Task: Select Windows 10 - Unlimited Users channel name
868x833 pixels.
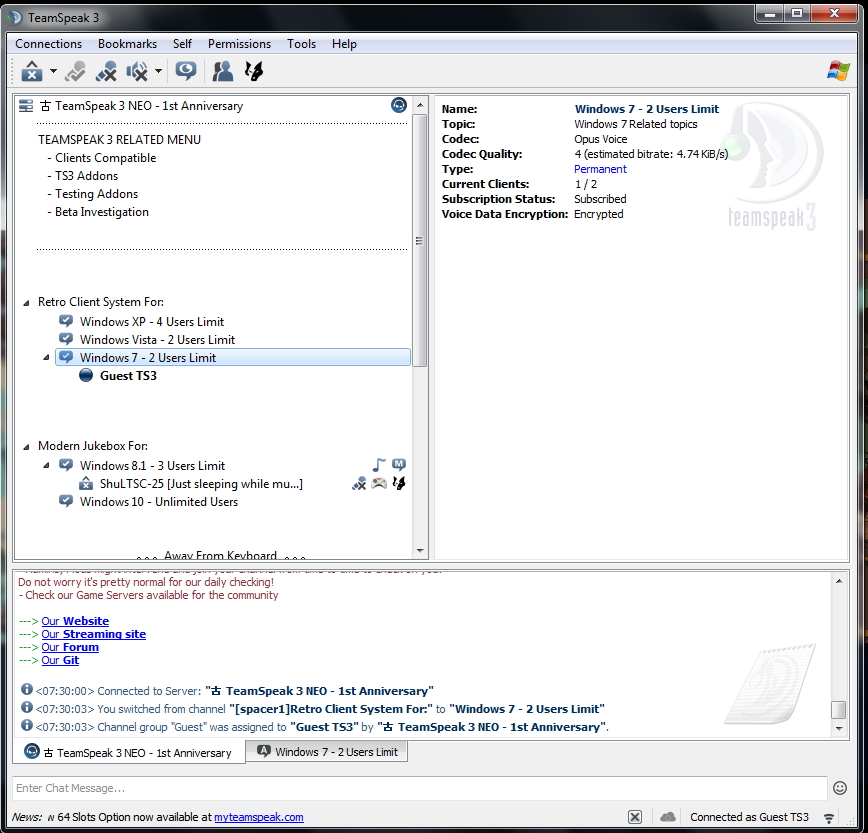Action: (x=159, y=502)
